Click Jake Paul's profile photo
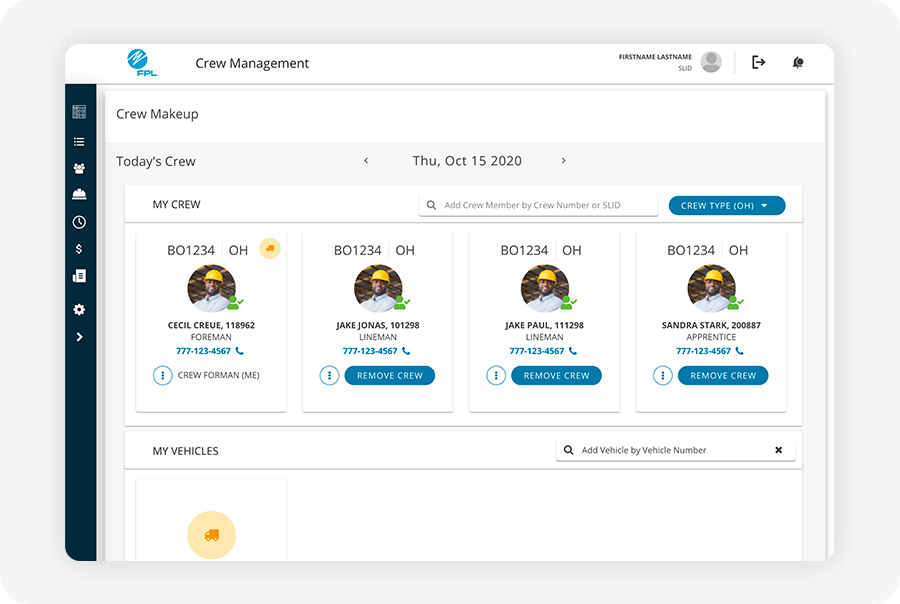 pyautogui.click(x=545, y=288)
